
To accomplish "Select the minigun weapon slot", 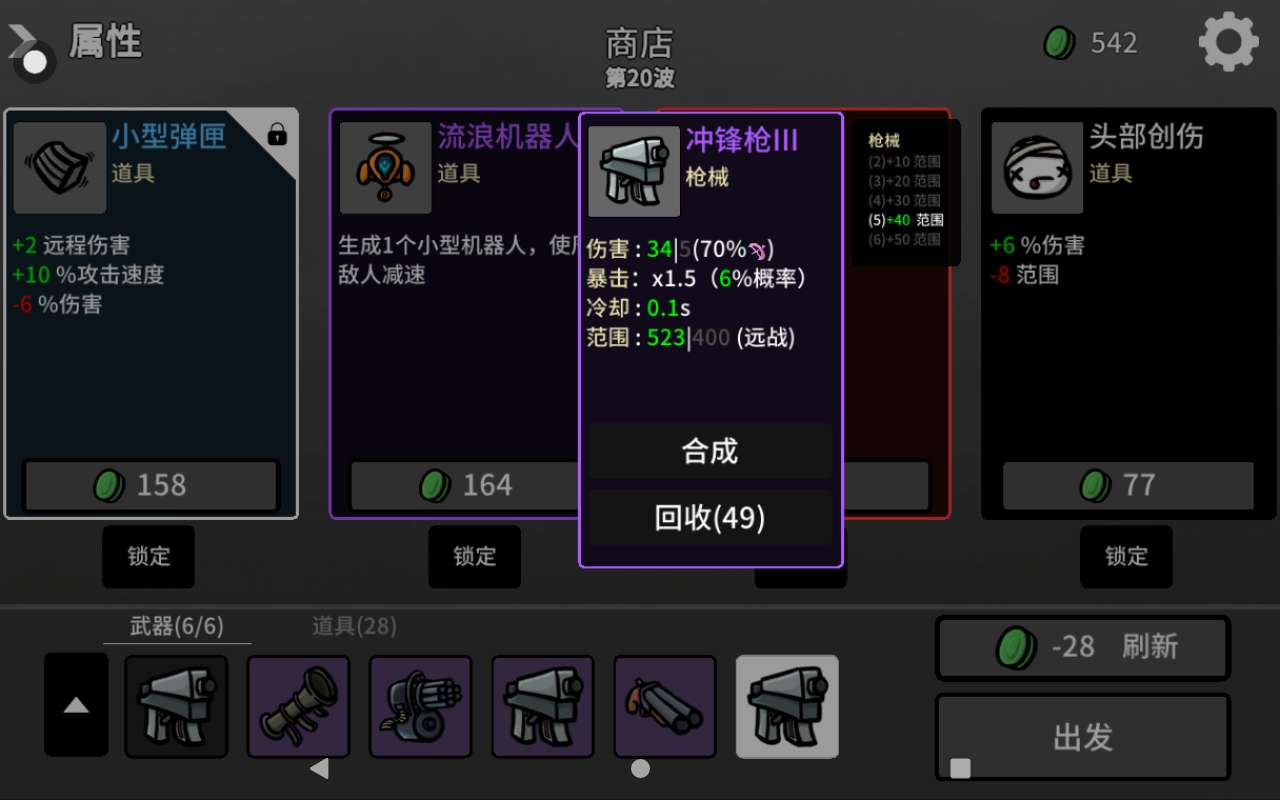I will click(x=420, y=707).
